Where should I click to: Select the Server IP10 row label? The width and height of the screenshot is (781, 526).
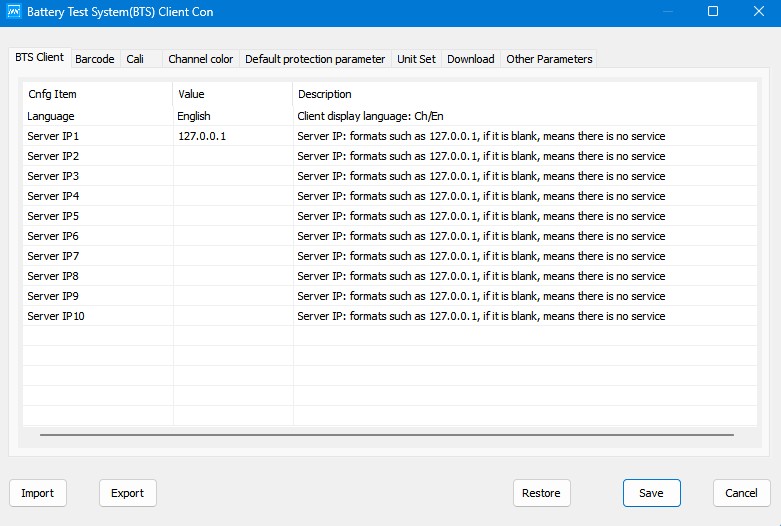click(56, 316)
